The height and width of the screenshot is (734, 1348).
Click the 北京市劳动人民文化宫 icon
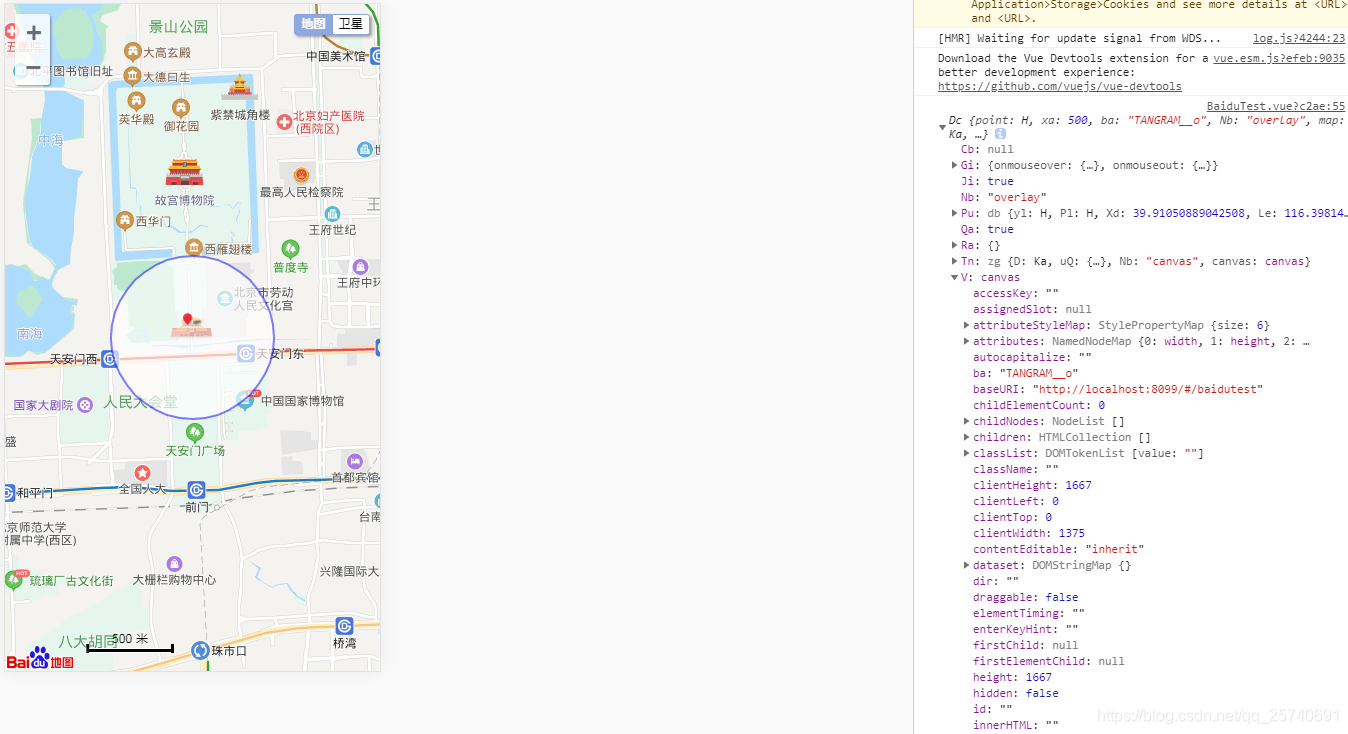225,298
